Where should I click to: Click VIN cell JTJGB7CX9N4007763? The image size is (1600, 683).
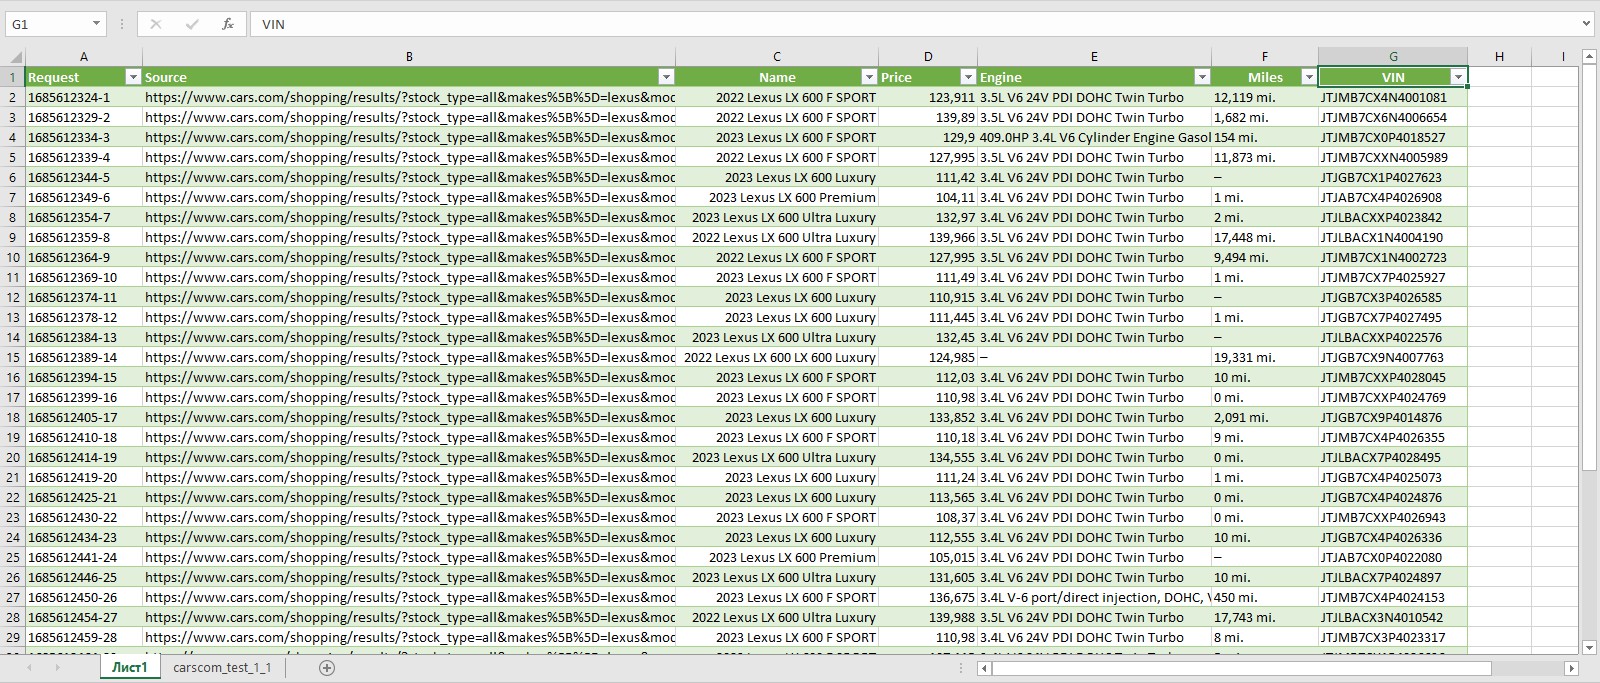pyautogui.click(x=1393, y=357)
